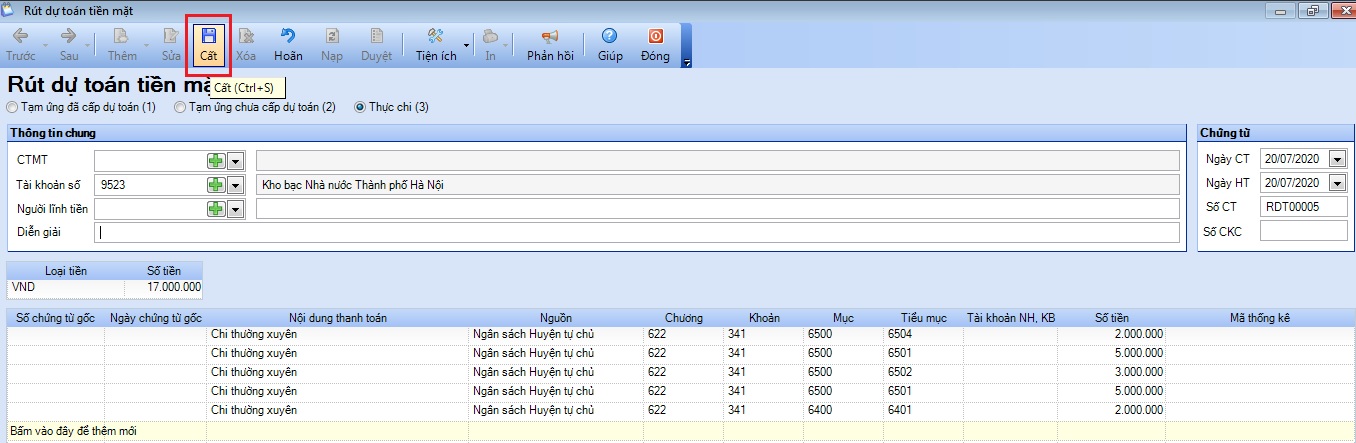Click the Tài khoản NH, KB column header

pyautogui.click(x=1011, y=318)
